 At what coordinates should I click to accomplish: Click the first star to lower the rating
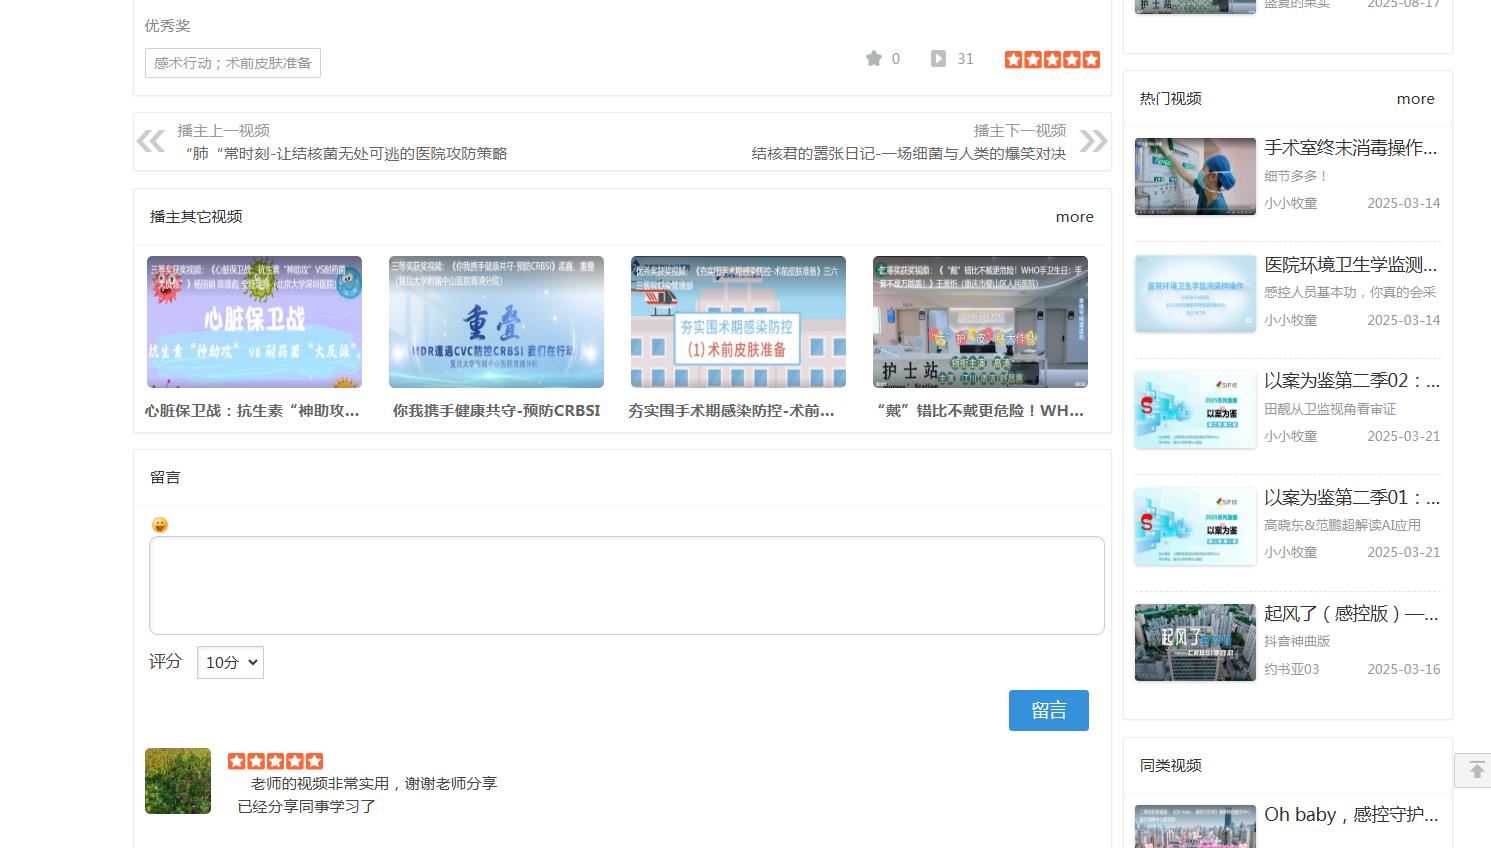click(x=1013, y=59)
